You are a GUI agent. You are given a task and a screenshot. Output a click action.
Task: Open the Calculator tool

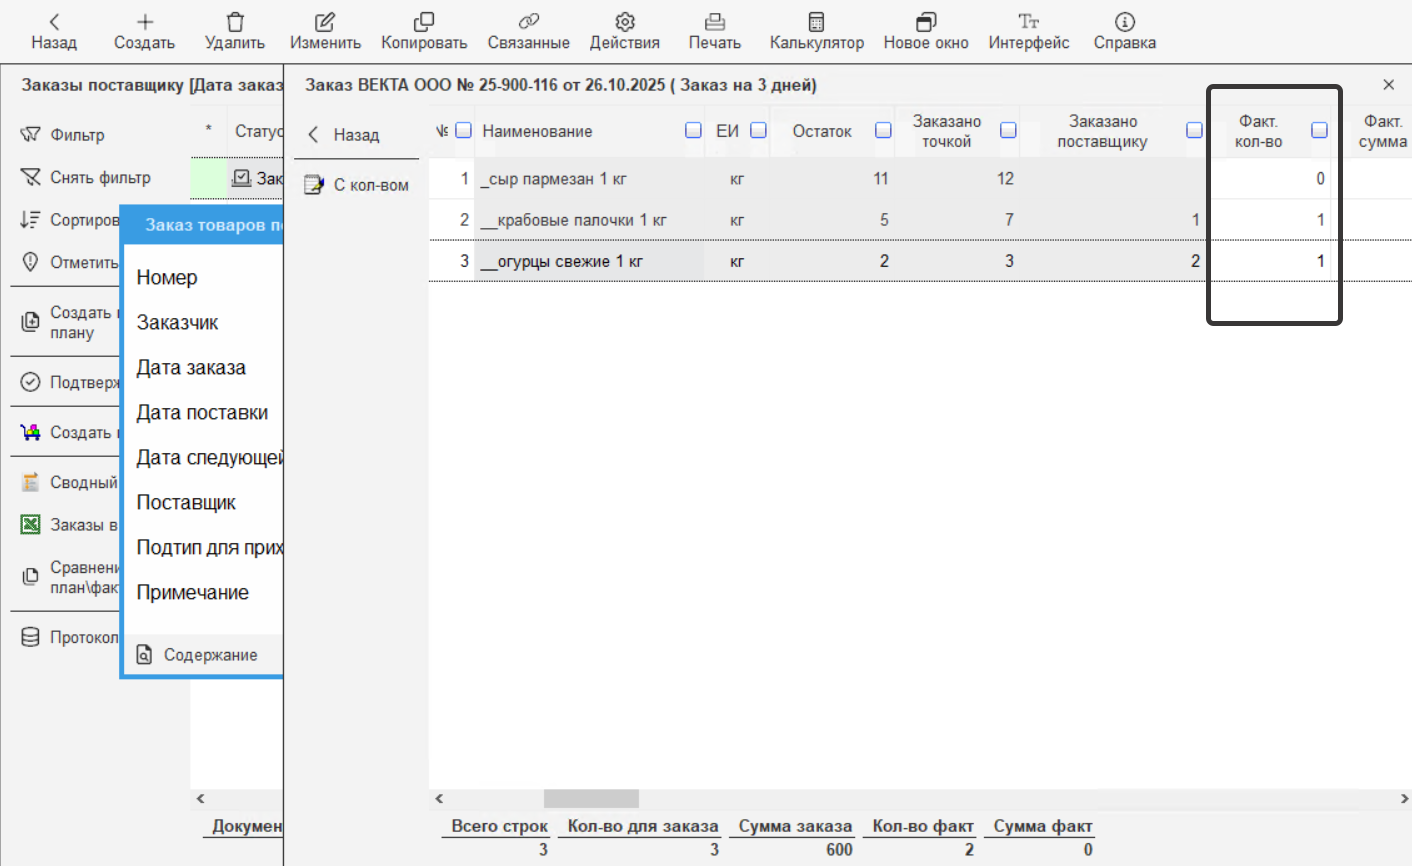(816, 22)
